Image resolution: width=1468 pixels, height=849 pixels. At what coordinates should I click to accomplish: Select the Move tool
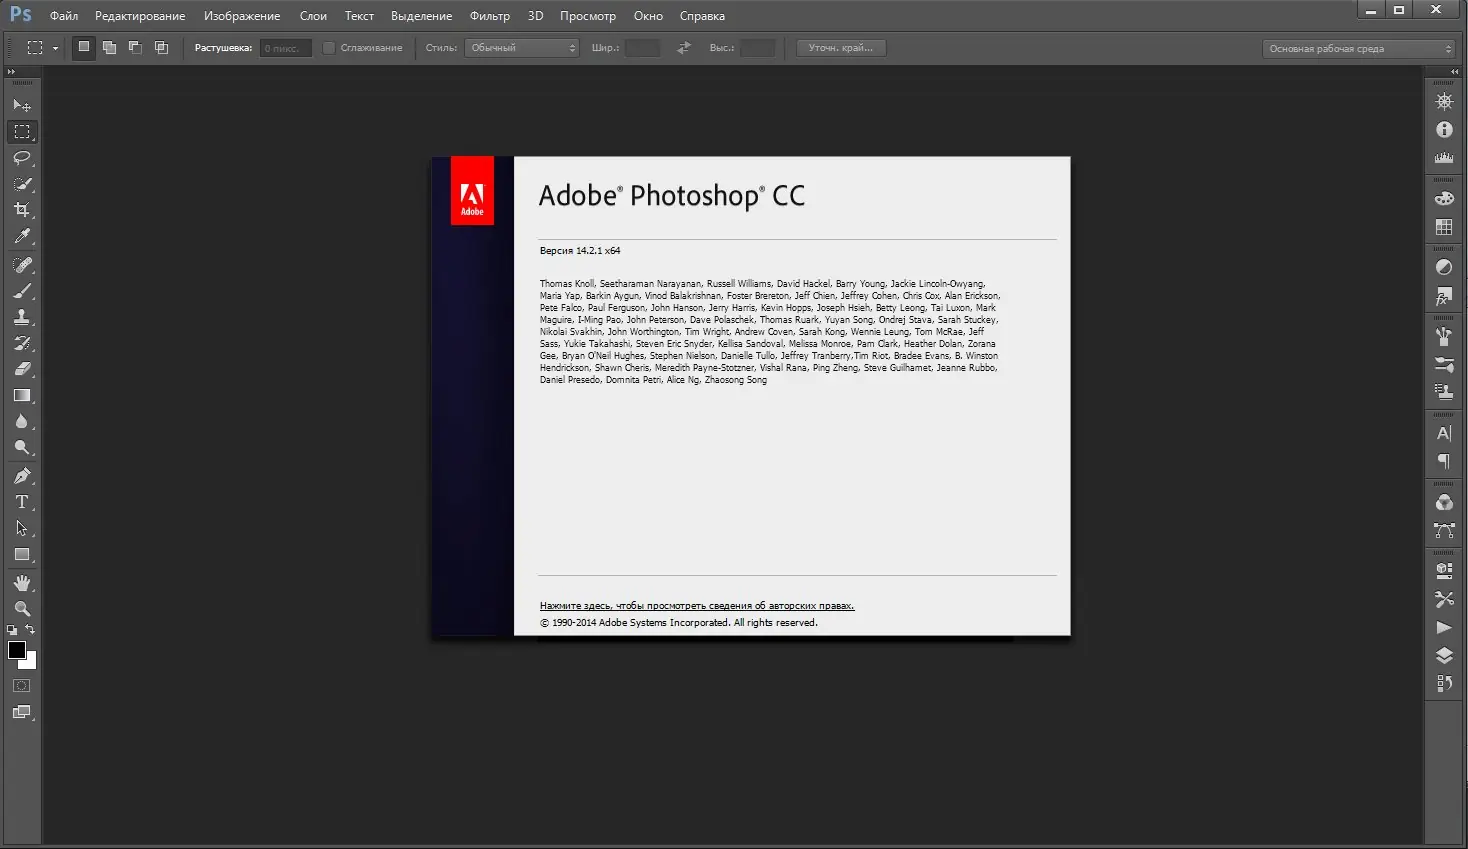coord(22,105)
